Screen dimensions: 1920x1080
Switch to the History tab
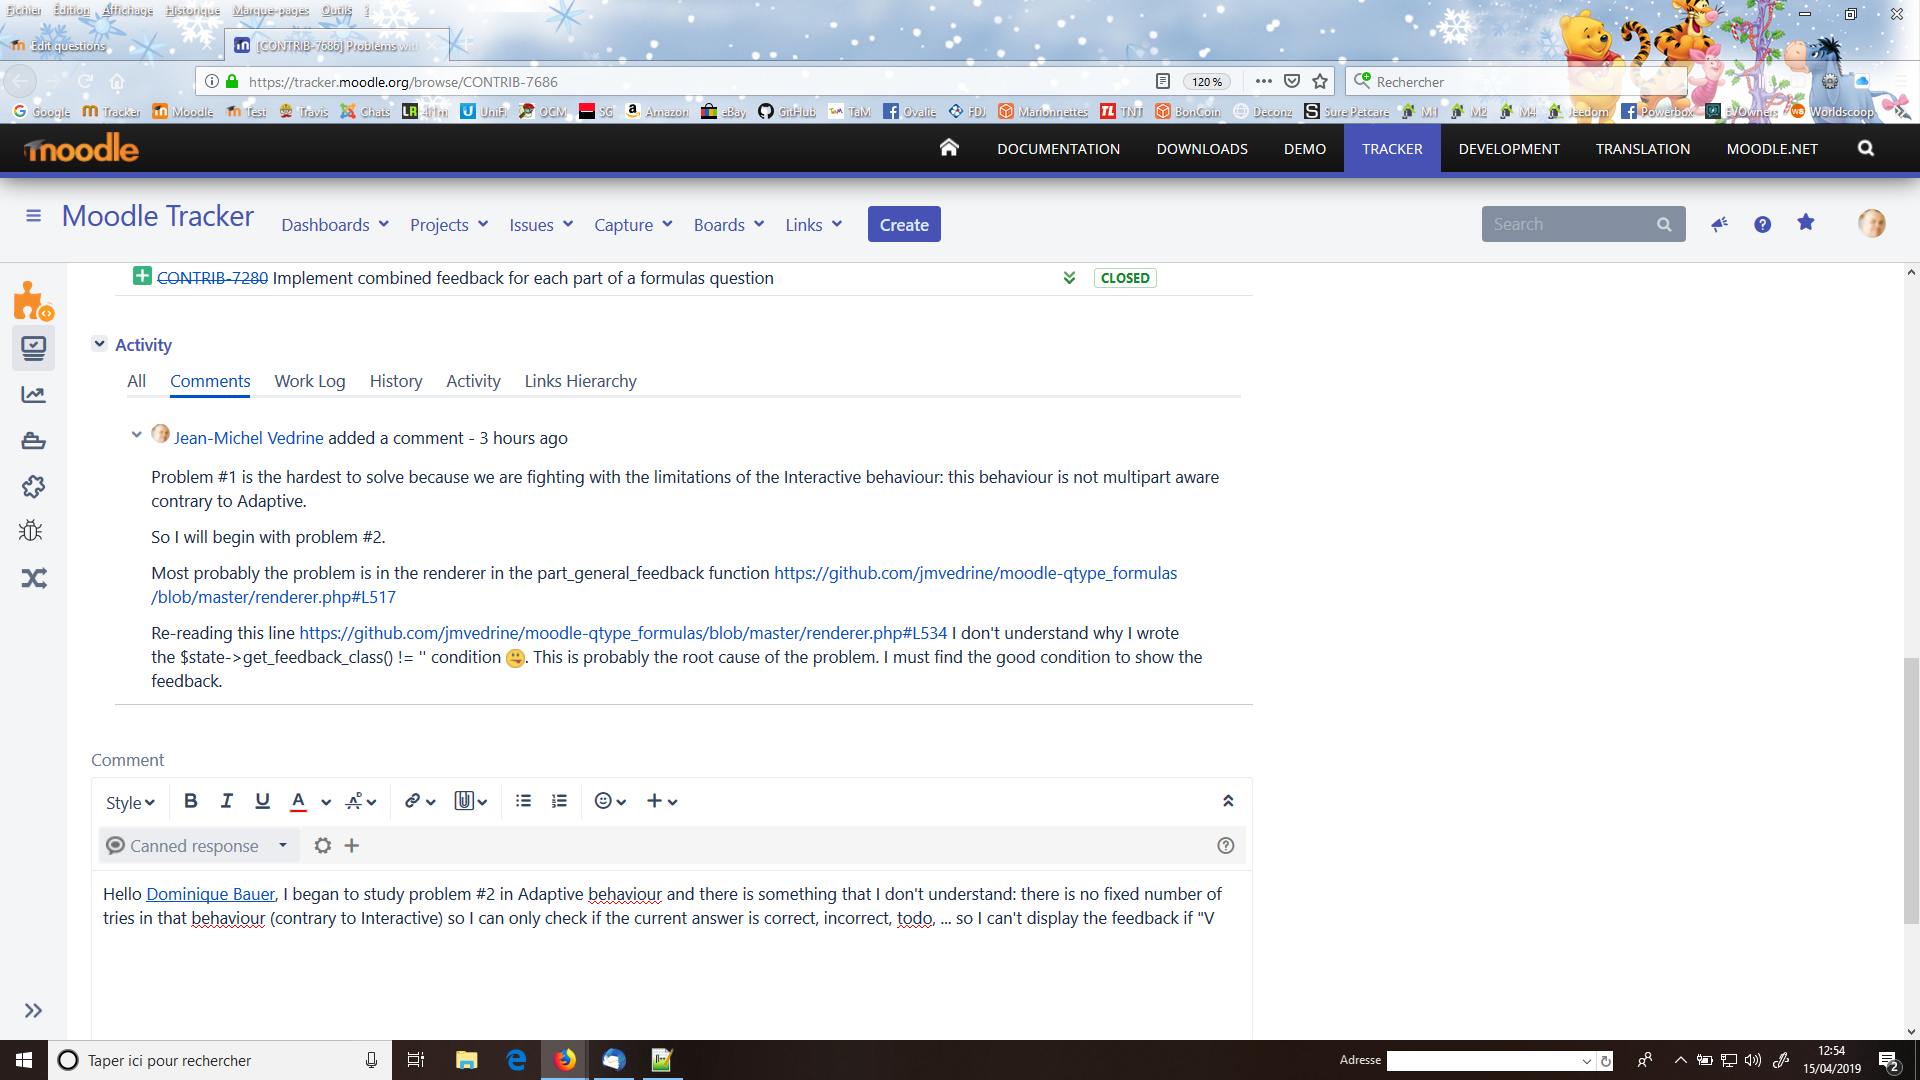[396, 381]
